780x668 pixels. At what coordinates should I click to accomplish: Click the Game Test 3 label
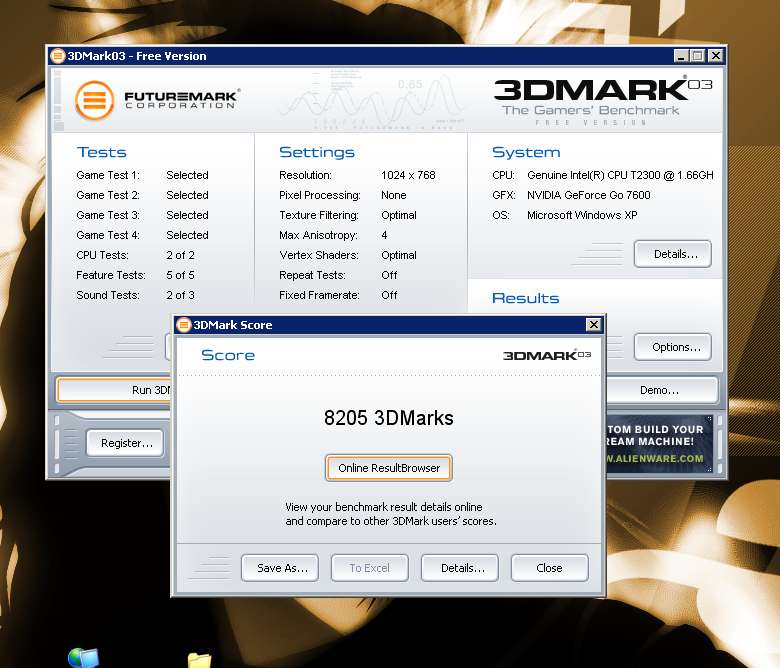click(108, 215)
